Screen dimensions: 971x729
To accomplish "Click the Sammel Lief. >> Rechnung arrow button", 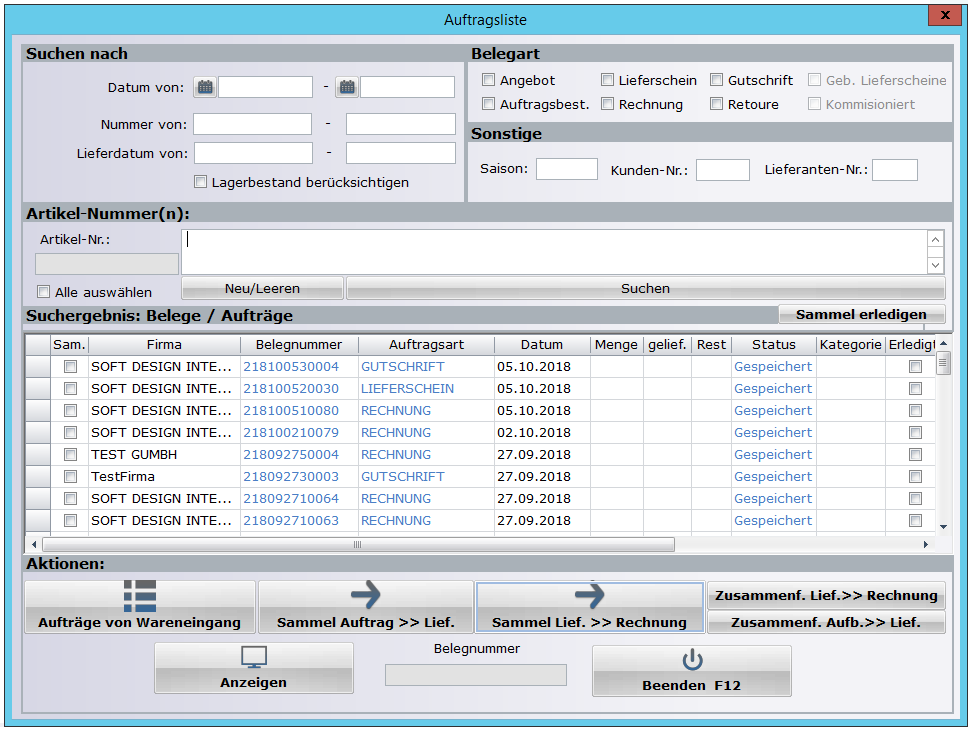I will [x=589, y=606].
